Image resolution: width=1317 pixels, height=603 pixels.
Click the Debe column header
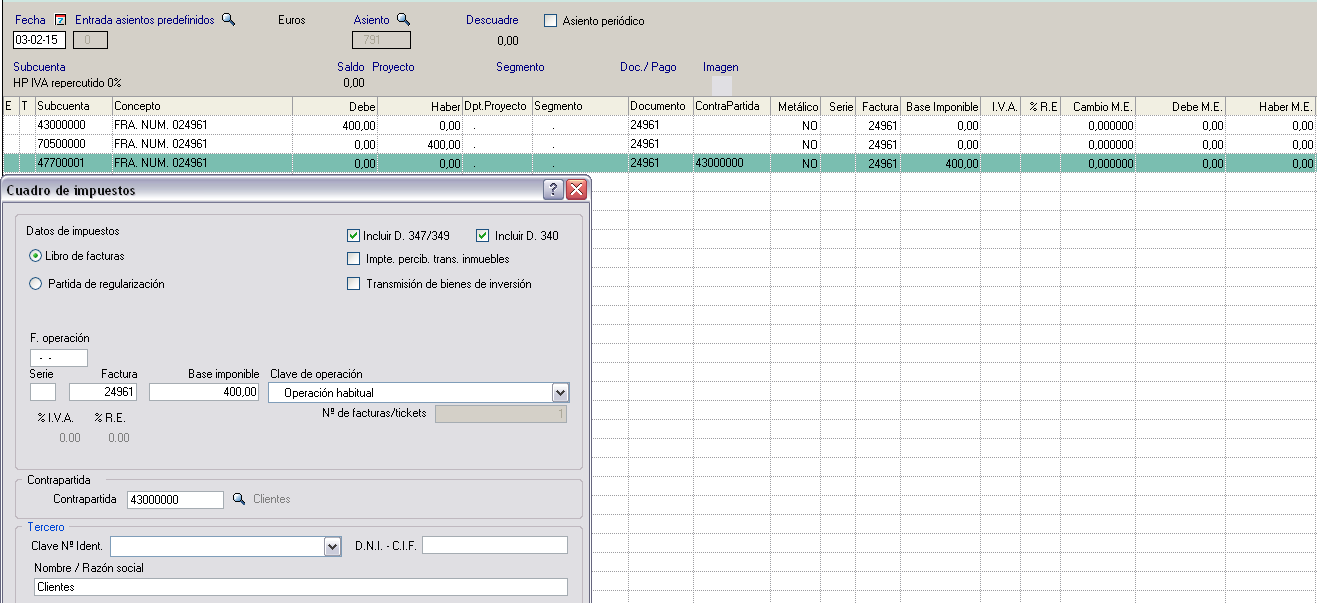click(x=336, y=106)
